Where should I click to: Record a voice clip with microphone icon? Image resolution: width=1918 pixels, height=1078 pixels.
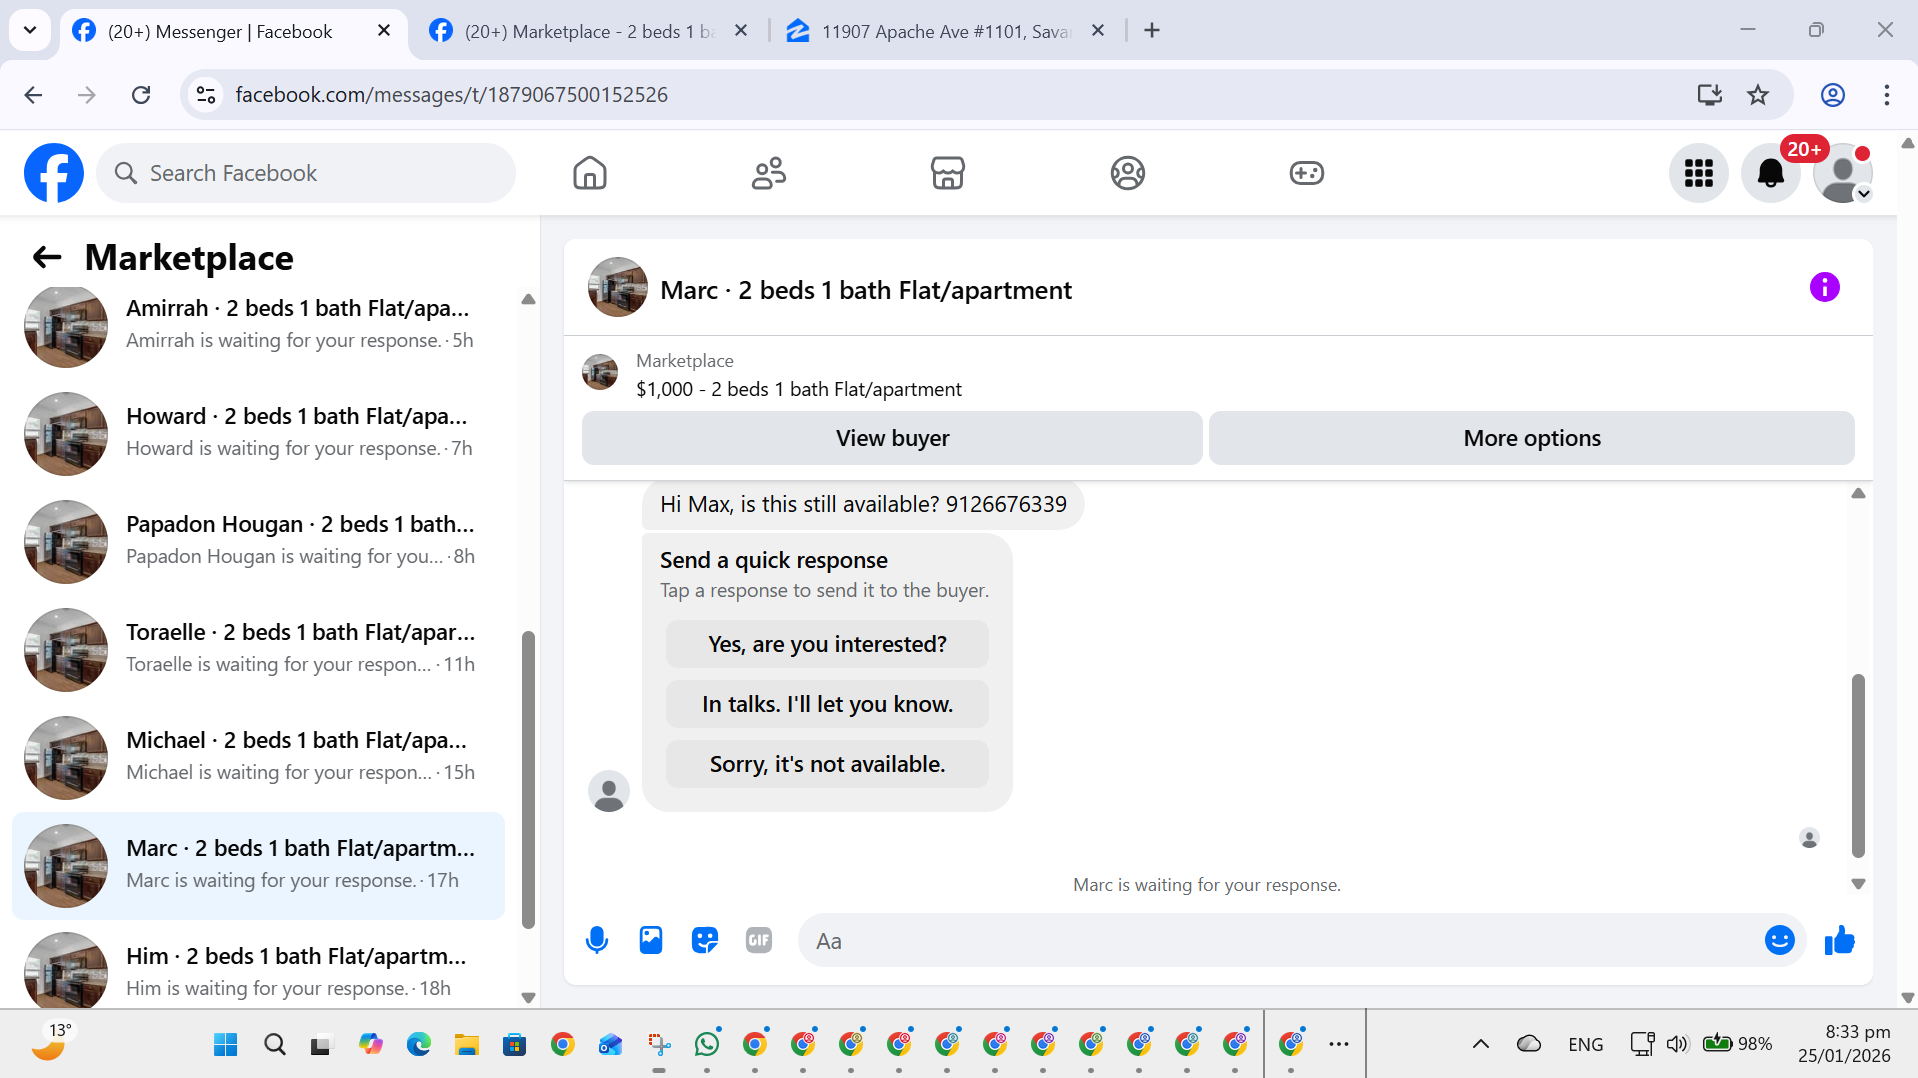point(597,940)
